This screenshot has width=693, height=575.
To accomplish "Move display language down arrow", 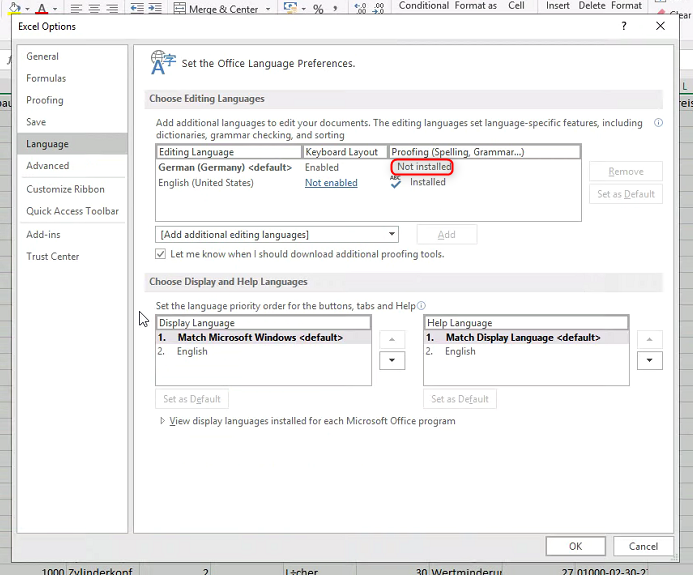I will pos(392,361).
